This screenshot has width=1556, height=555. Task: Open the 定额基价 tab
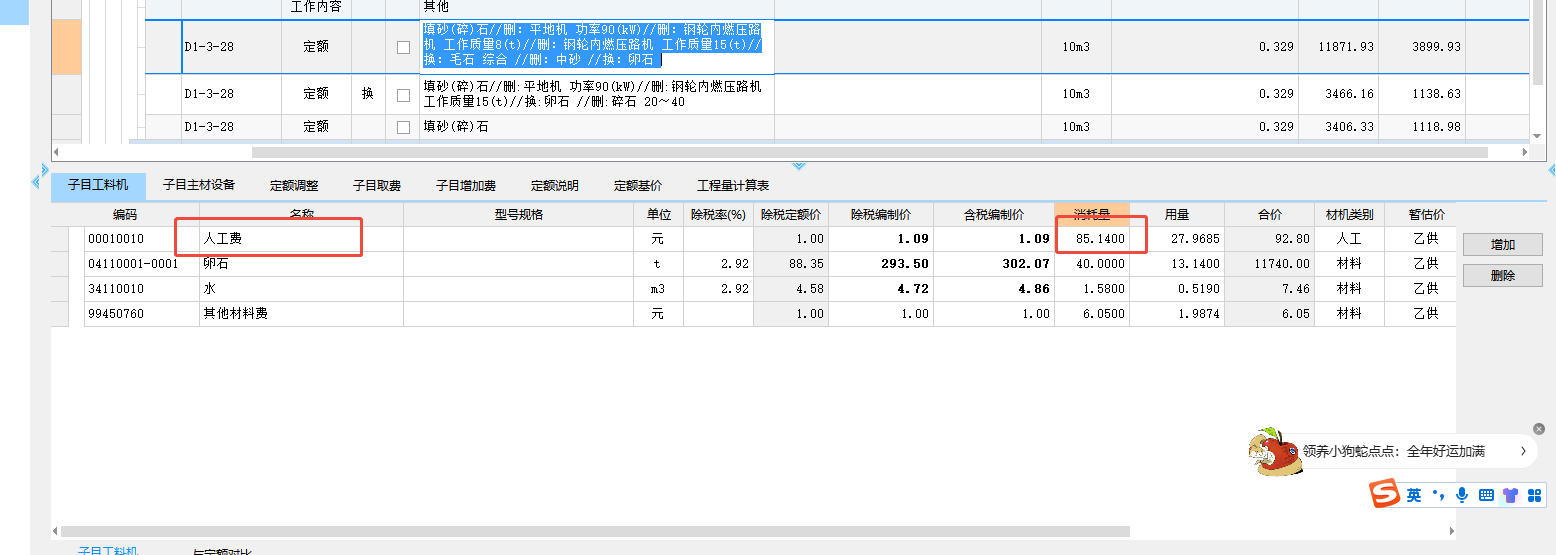pyautogui.click(x=638, y=186)
